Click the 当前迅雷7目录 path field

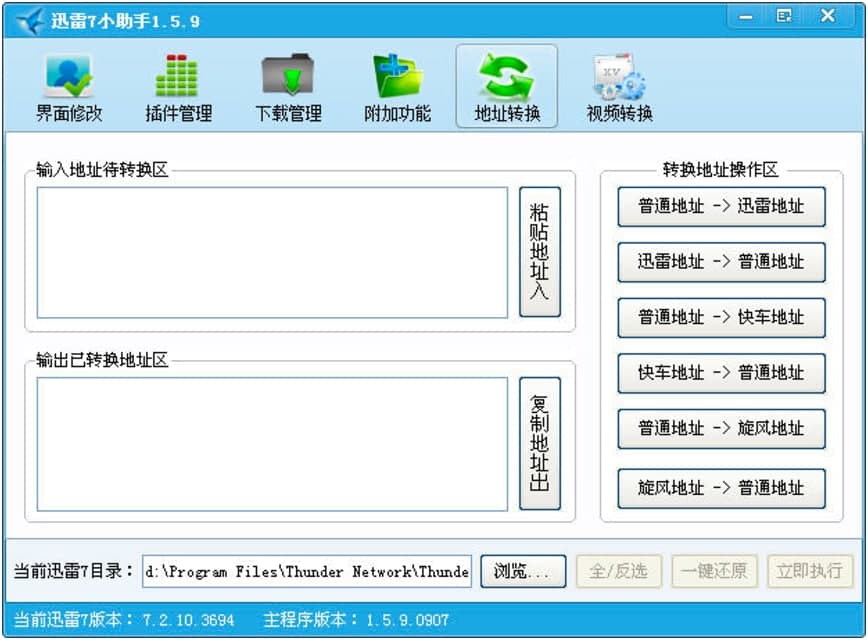click(x=307, y=571)
